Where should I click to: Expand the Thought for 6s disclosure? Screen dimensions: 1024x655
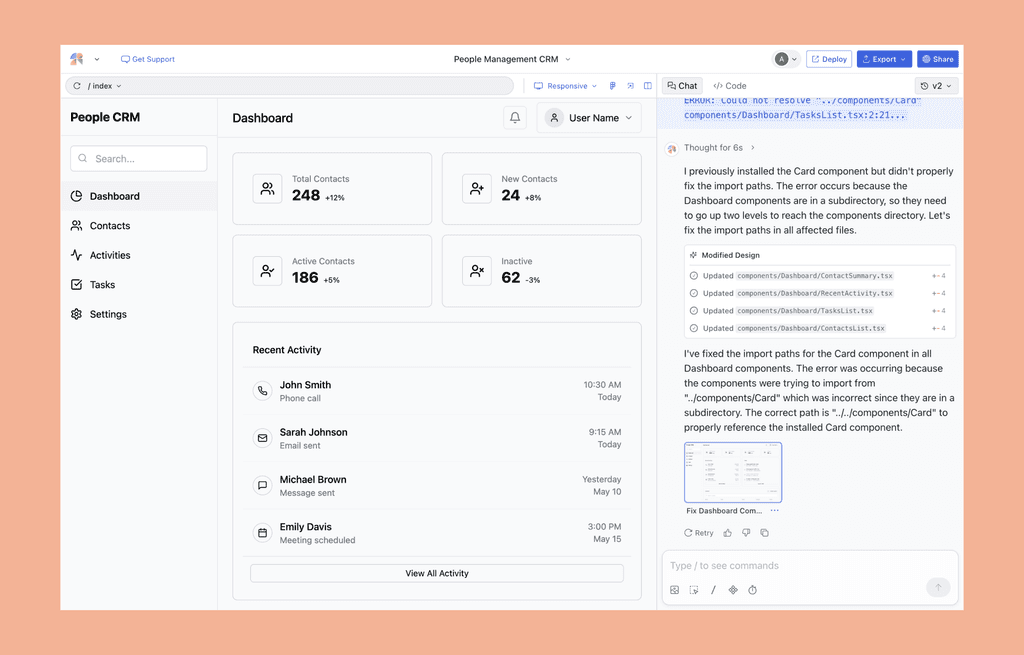pyautogui.click(x=718, y=148)
